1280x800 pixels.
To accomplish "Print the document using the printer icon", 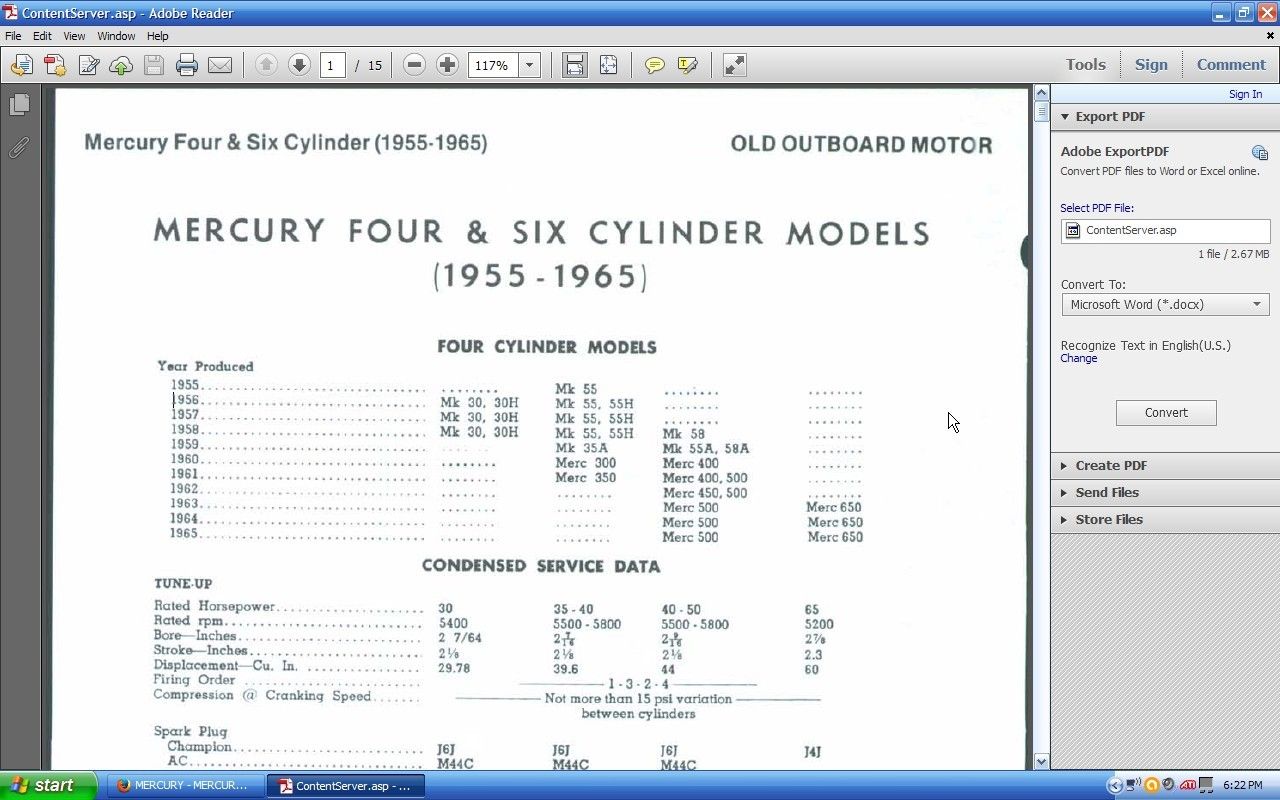I will pos(187,65).
